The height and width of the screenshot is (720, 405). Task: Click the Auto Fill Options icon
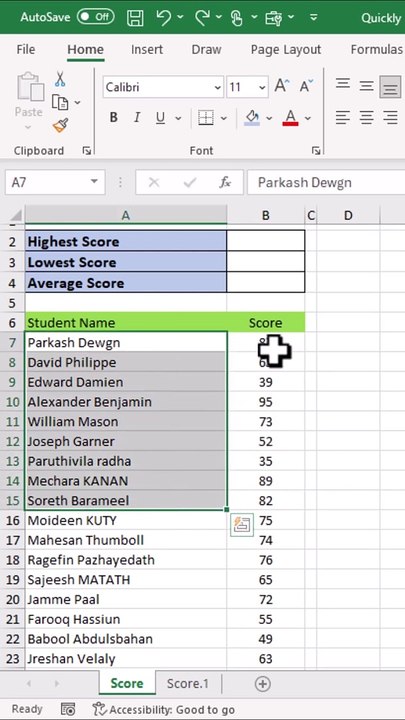242,524
